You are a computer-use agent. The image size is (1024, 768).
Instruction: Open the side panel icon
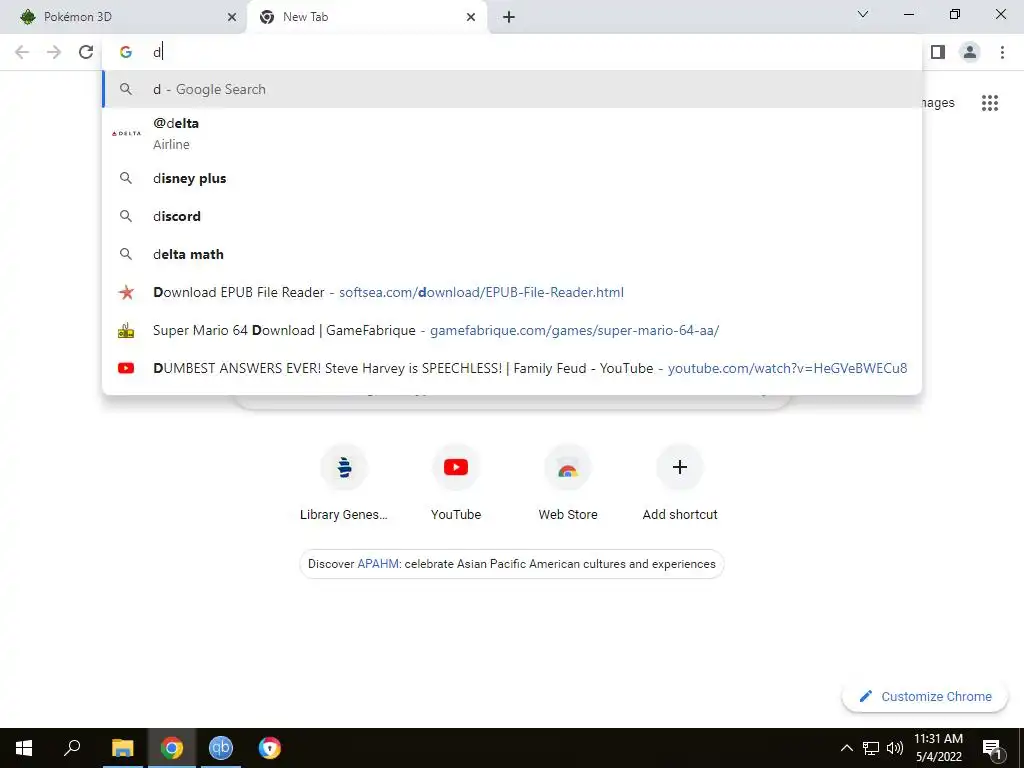pyautogui.click(x=938, y=52)
